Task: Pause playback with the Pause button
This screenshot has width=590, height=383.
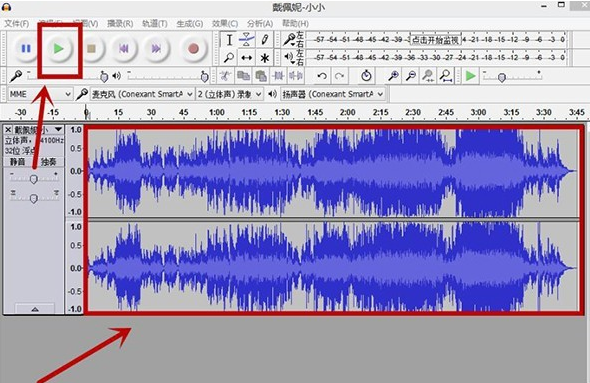Action: point(26,48)
